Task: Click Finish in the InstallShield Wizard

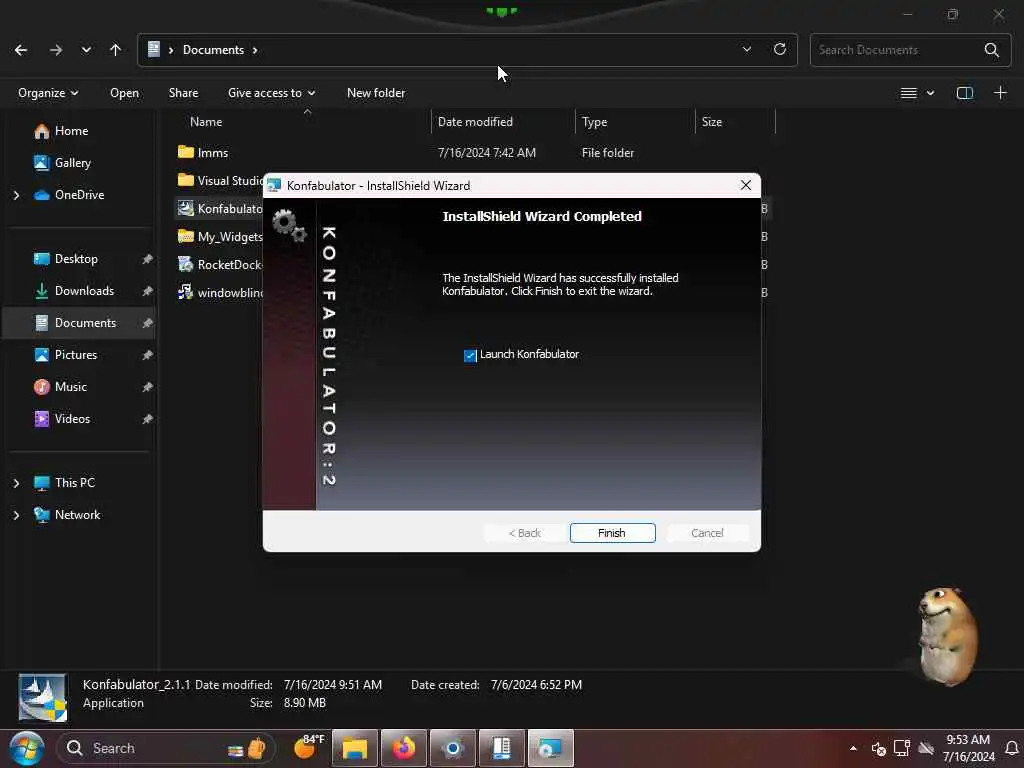Action: coord(612,533)
